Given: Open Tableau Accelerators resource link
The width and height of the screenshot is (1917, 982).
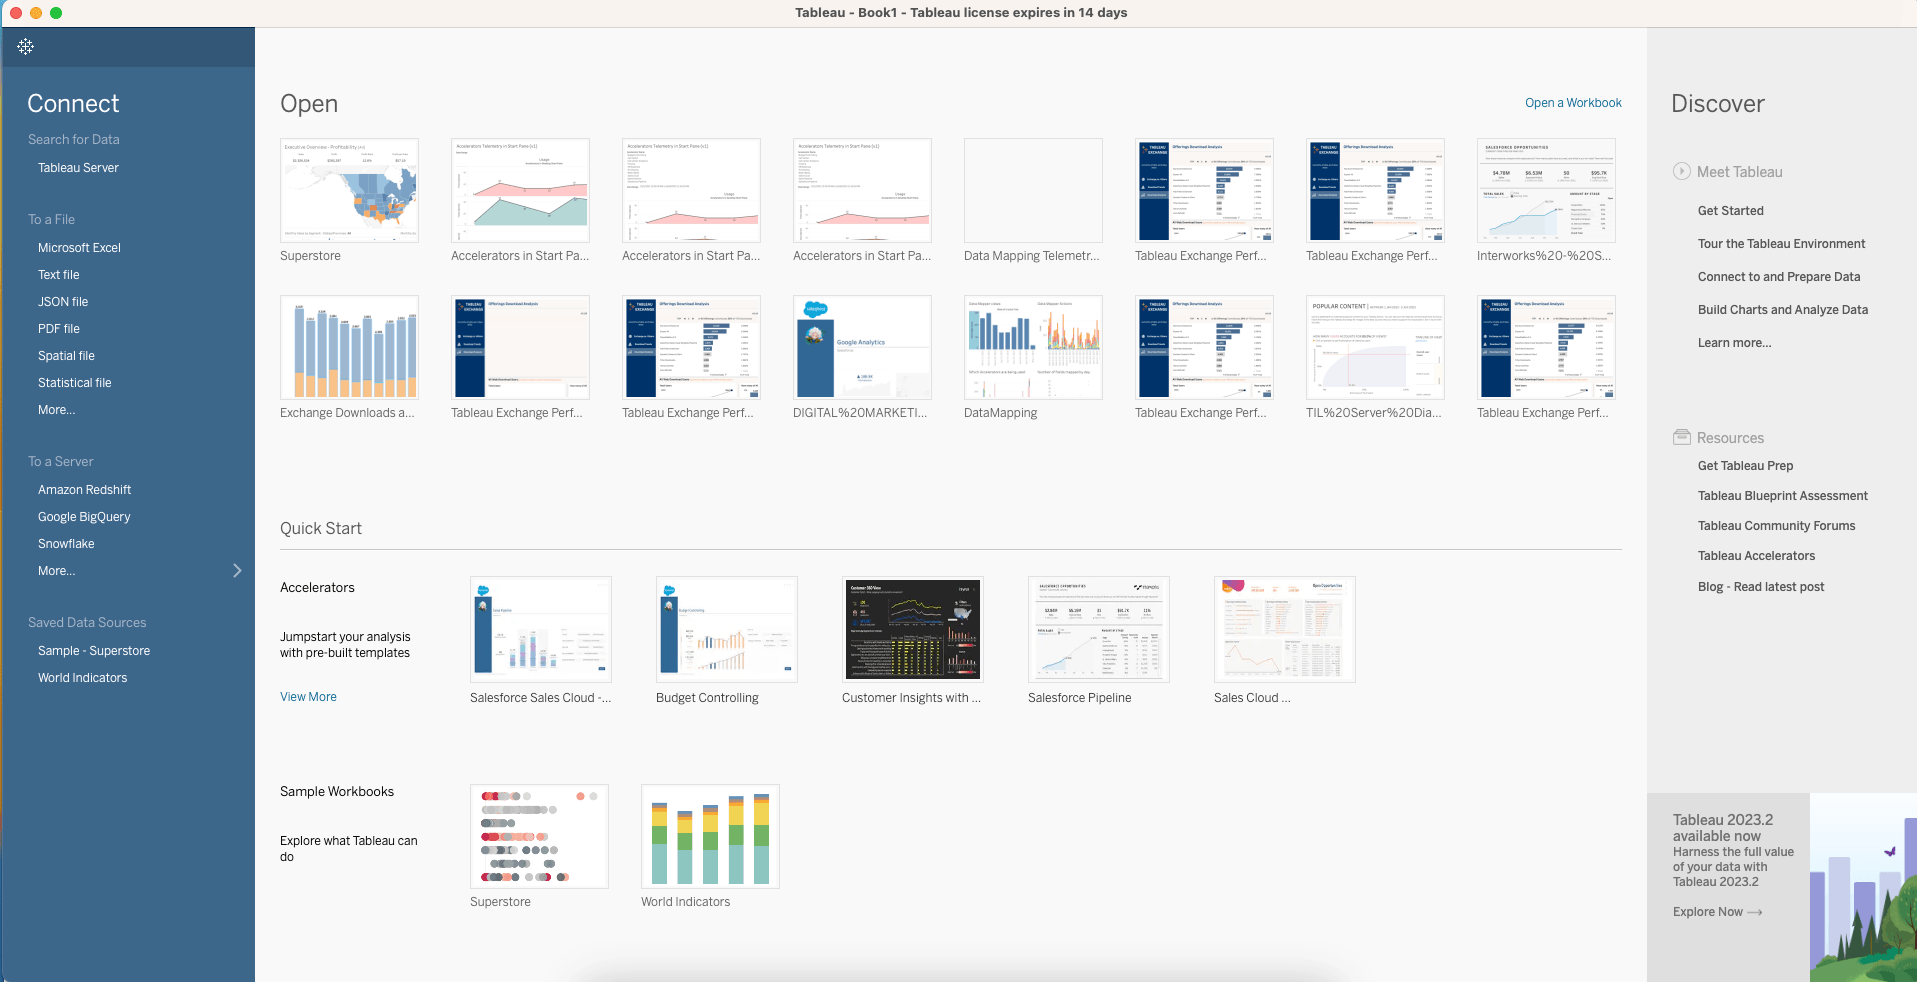Looking at the screenshot, I should (1756, 555).
